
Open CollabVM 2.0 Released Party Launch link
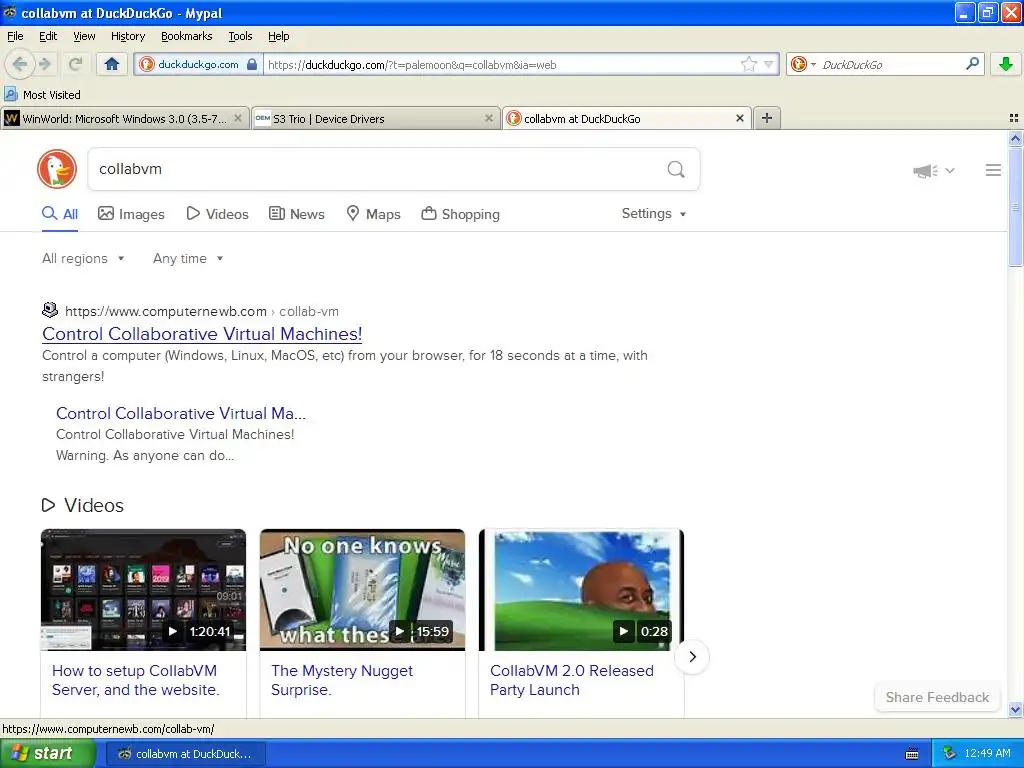click(x=571, y=680)
